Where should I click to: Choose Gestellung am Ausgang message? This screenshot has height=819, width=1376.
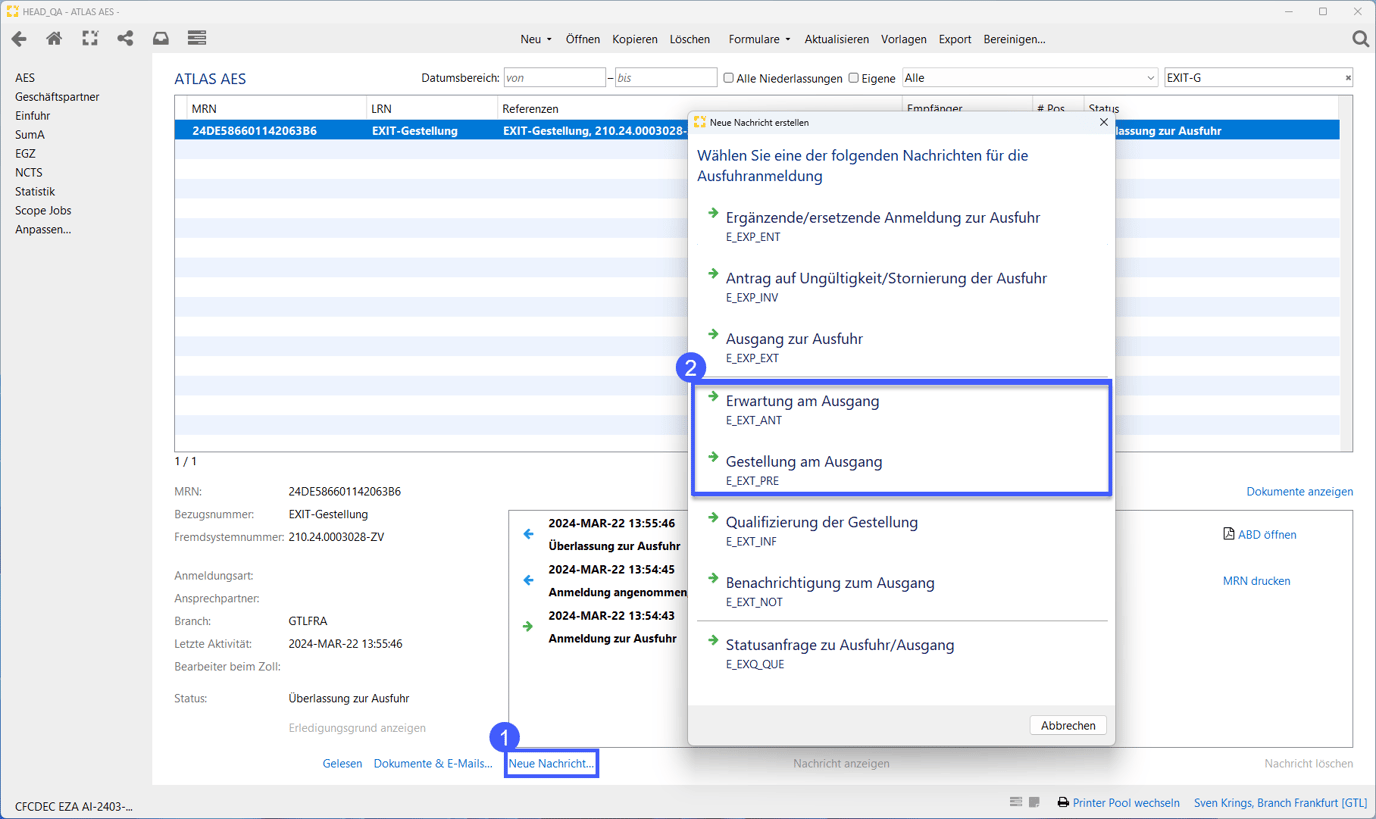(804, 462)
